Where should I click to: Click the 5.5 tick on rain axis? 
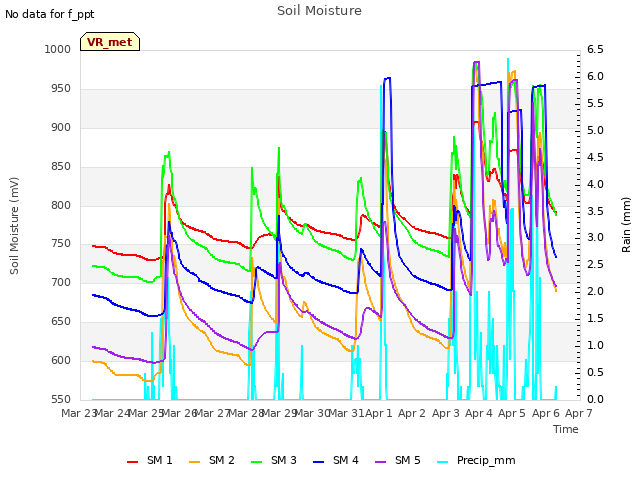[x=595, y=103]
